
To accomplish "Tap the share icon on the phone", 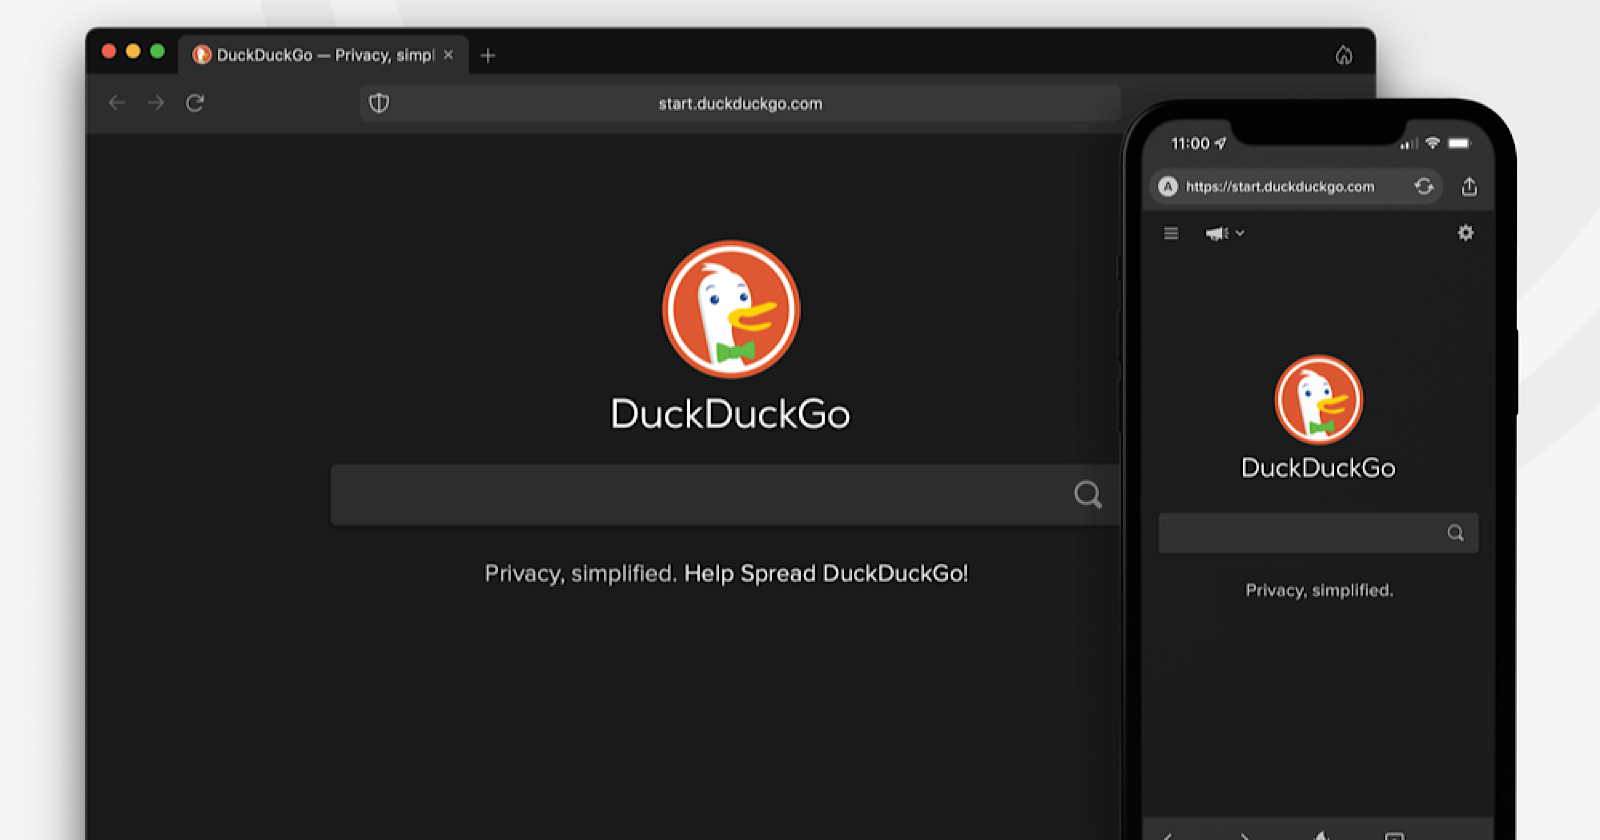I will click(1469, 187).
